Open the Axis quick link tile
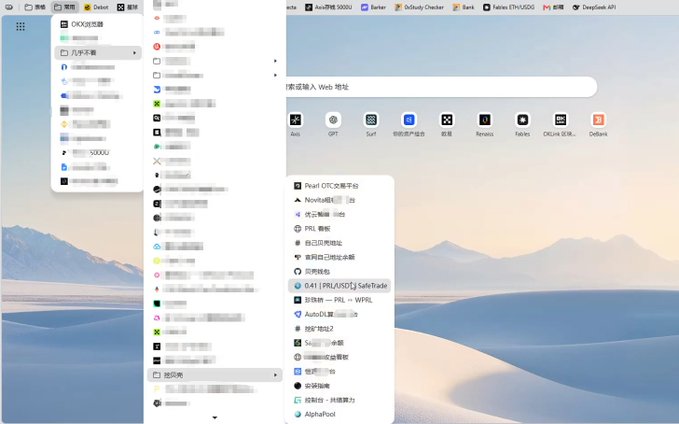 tap(295, 120)
